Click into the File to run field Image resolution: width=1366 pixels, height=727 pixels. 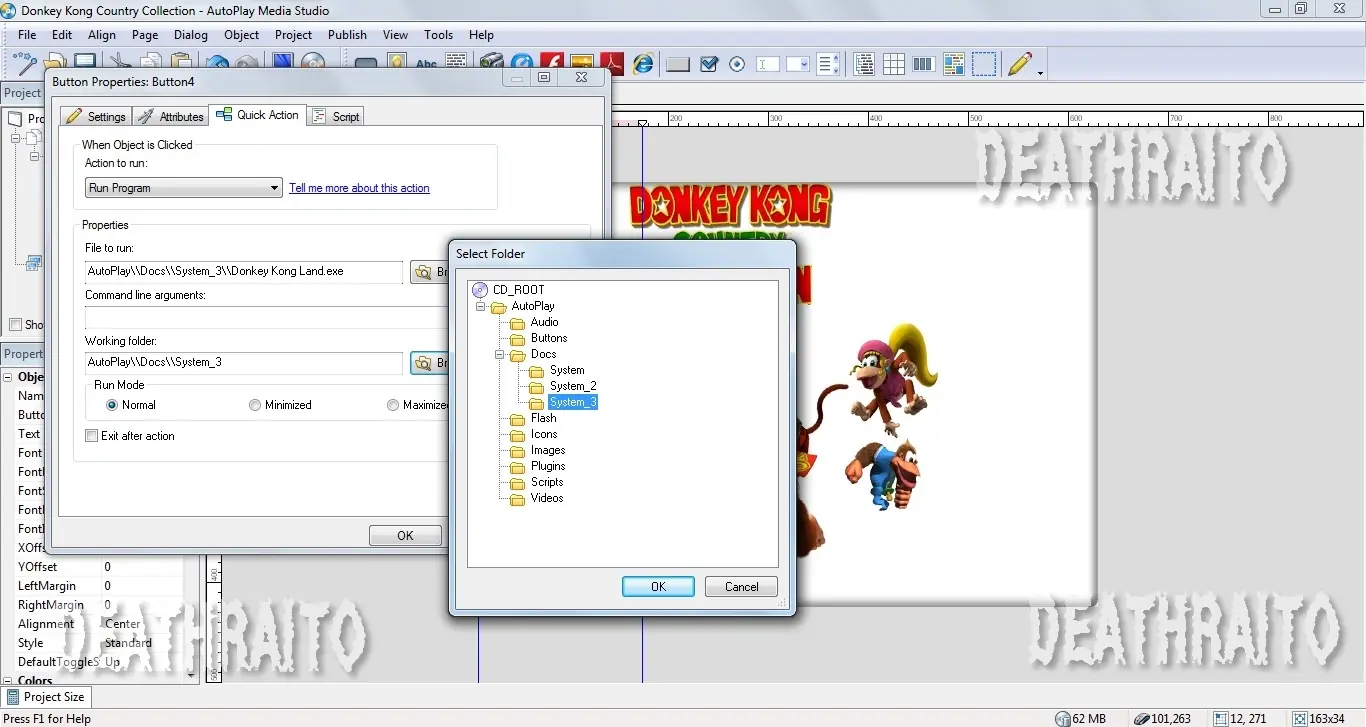pos(244,271)
